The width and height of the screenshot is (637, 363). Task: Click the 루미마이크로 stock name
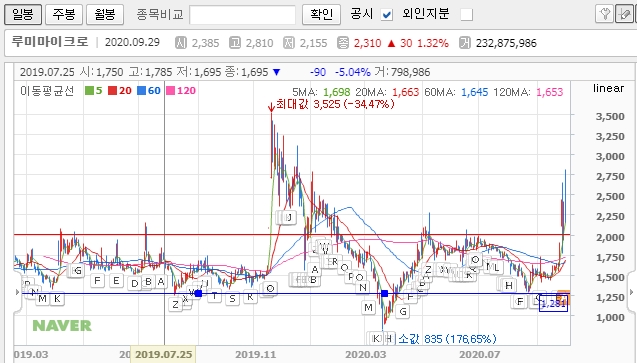click(50, 42)
